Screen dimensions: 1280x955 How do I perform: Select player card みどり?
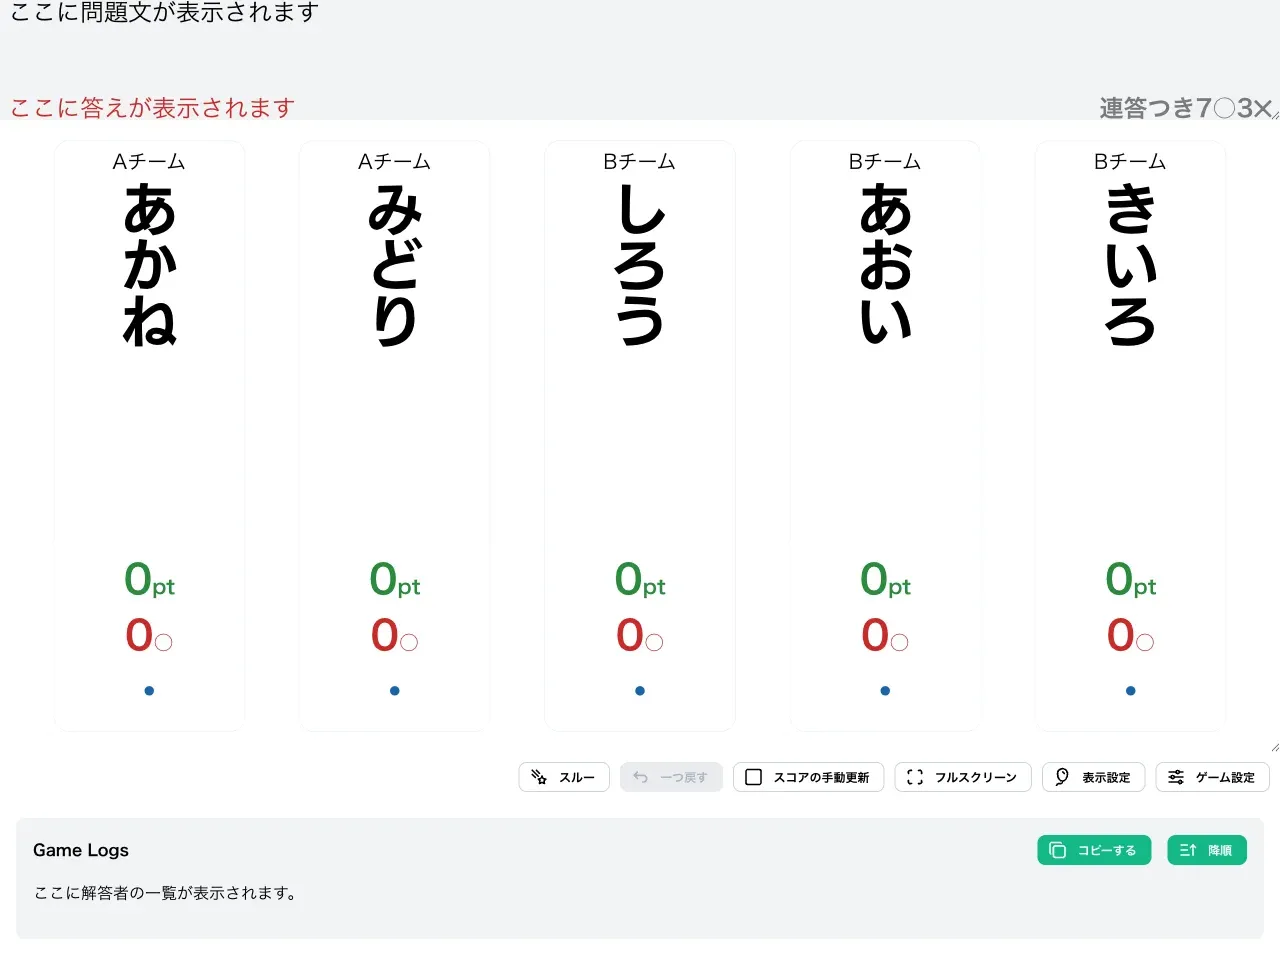point(395,436)
